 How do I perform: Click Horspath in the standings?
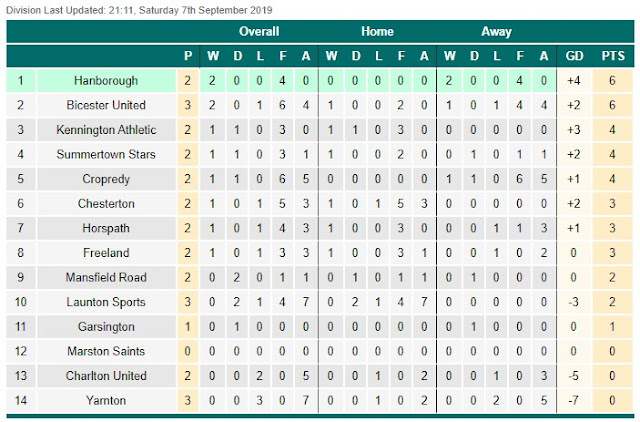(x=106, y=228)
